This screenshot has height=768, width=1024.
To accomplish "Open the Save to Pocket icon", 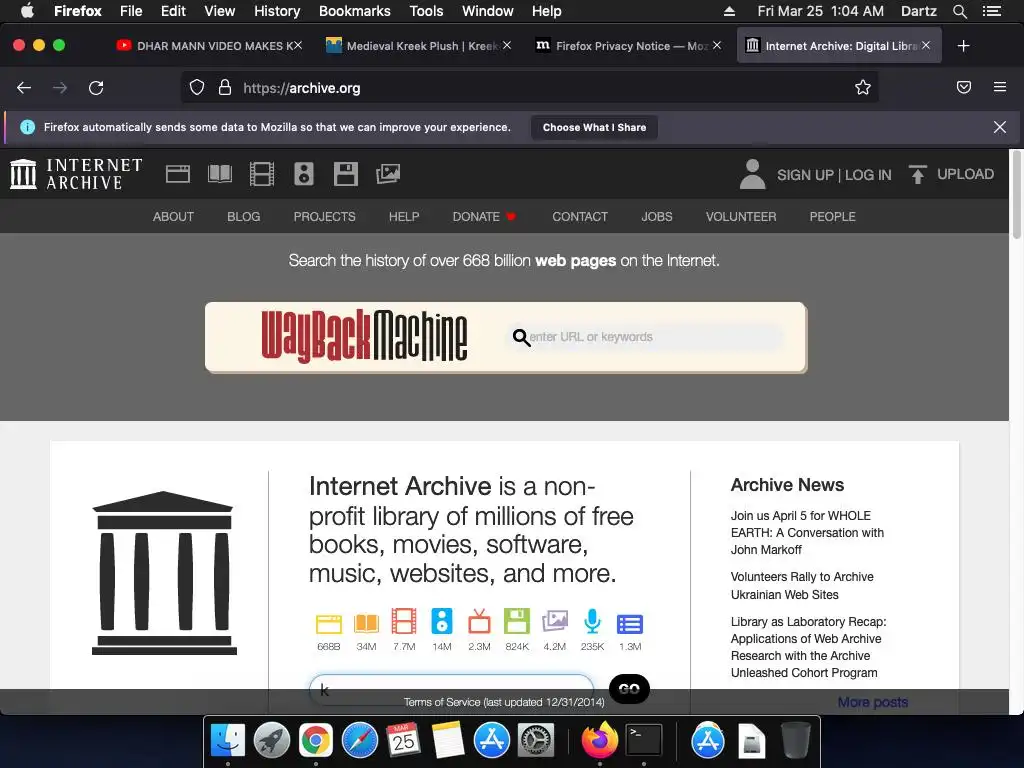I will click(963, 88).
